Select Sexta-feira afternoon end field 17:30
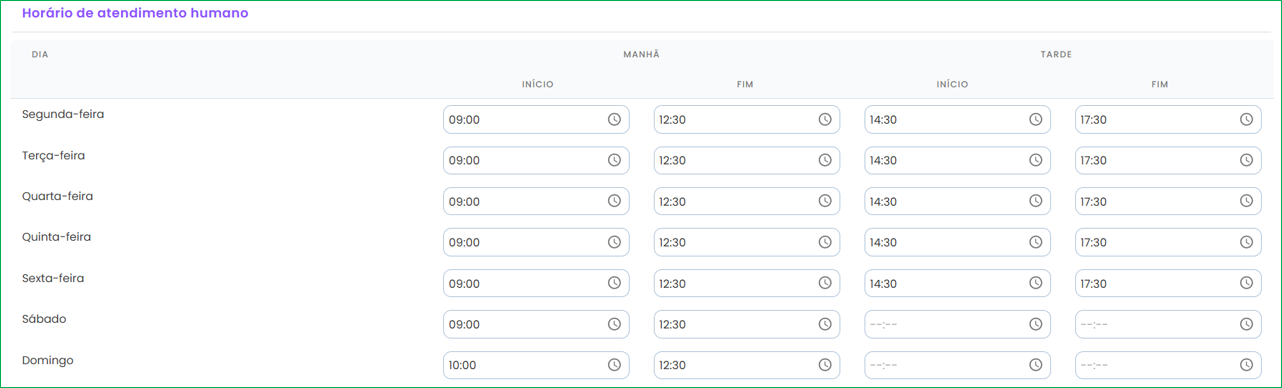 click(1168, 283)
